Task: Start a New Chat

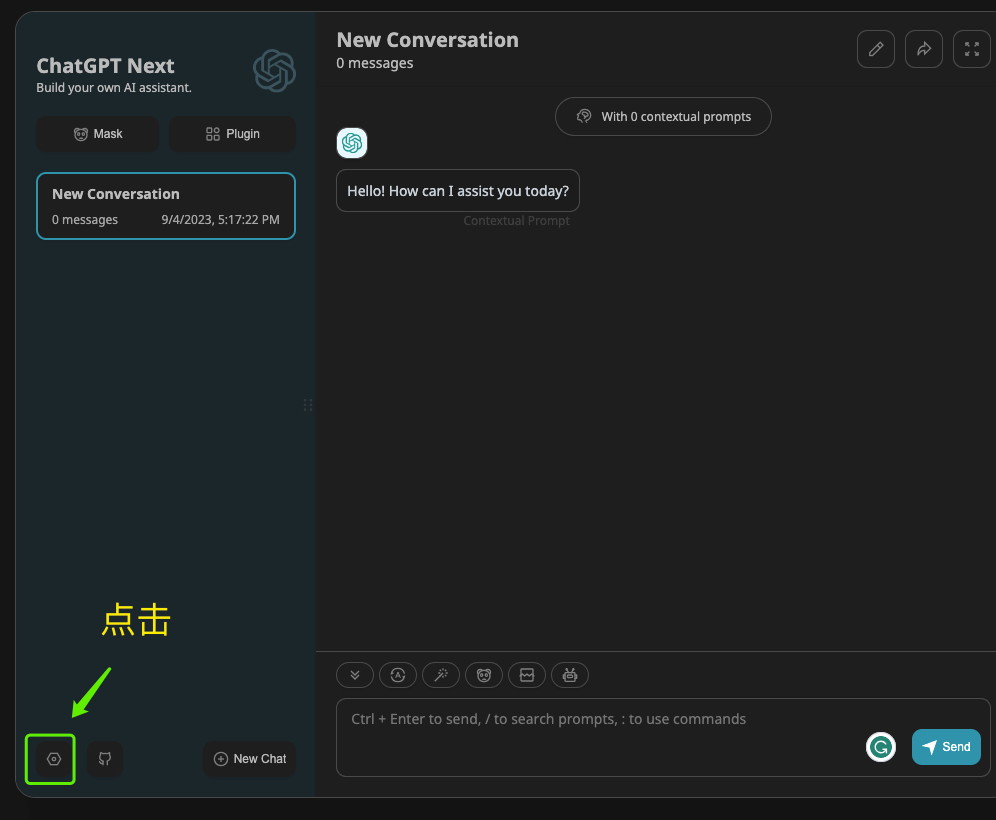Action: [250, 759]
